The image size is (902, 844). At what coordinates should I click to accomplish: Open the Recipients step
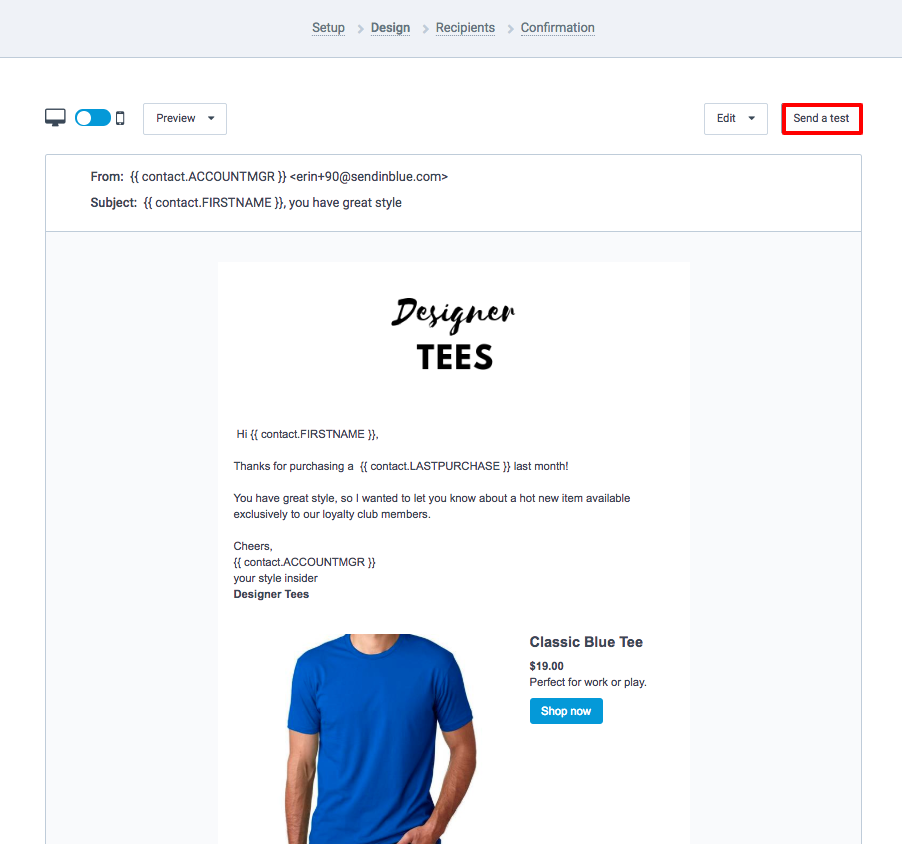click(465, 28)
